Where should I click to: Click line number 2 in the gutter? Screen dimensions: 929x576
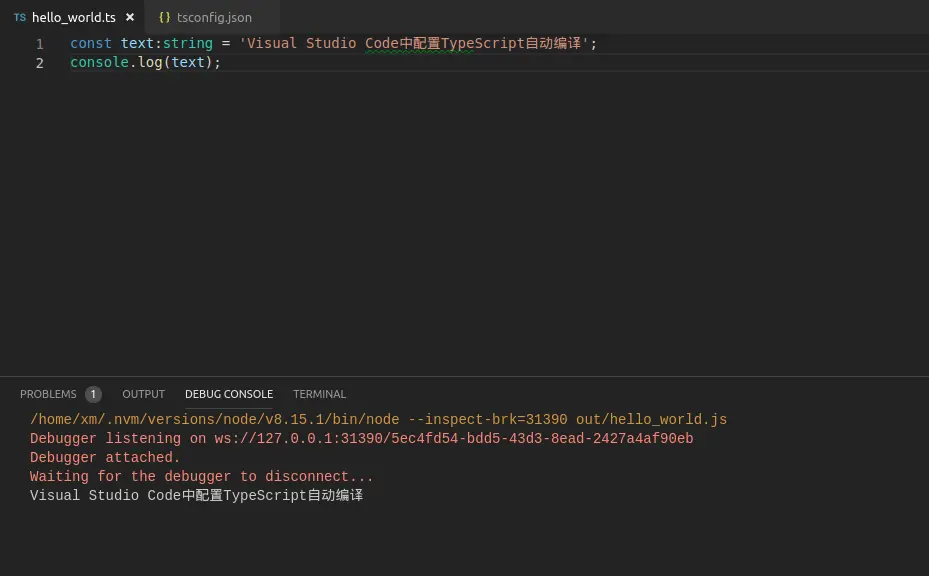point(40,63)
